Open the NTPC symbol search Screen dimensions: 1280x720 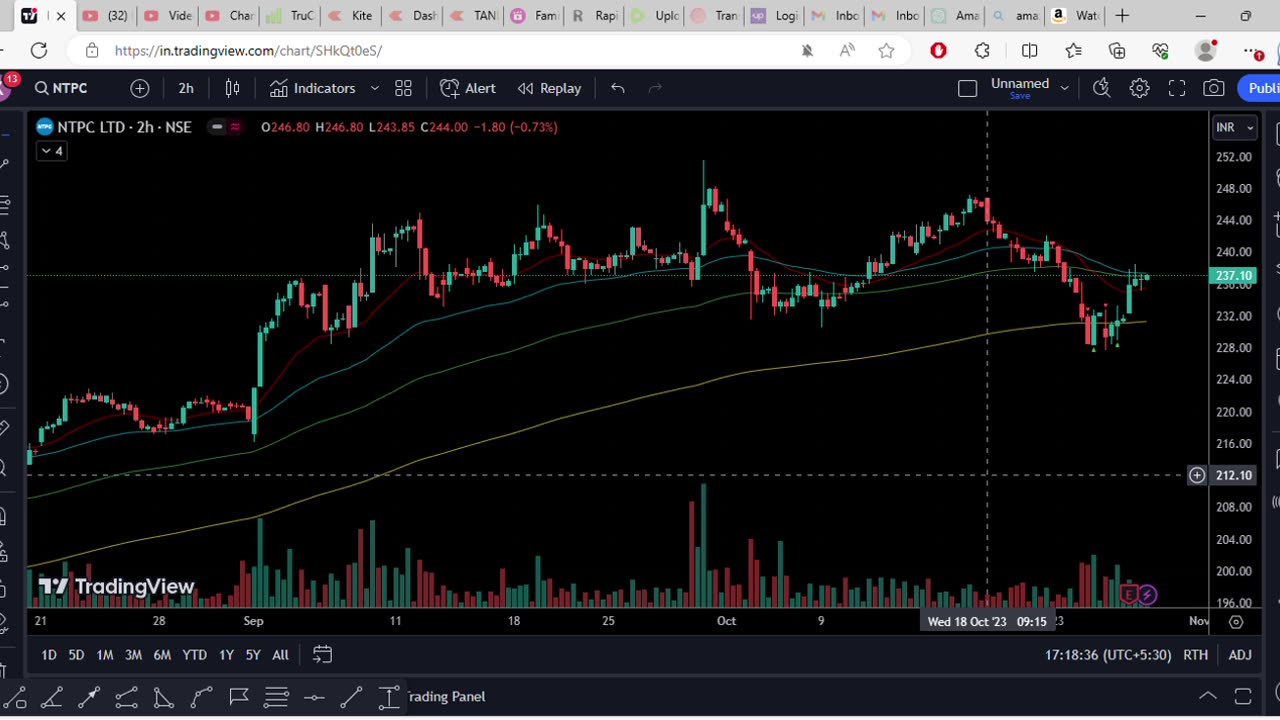(x=61, y=88)
